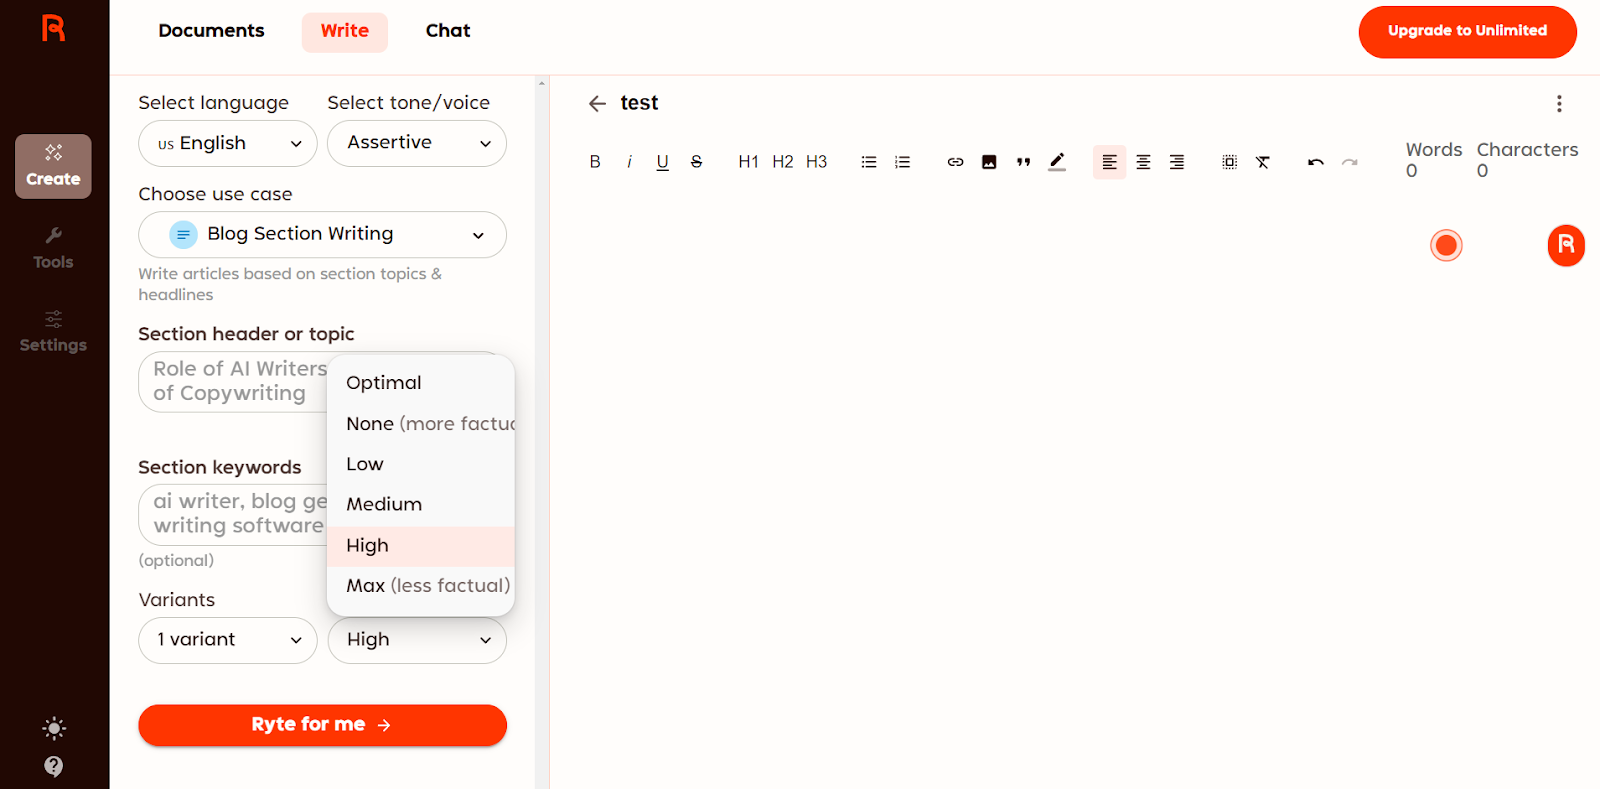
Task: Open the Blog Section Writing use case dropdown
Action: tap(322, 234)
